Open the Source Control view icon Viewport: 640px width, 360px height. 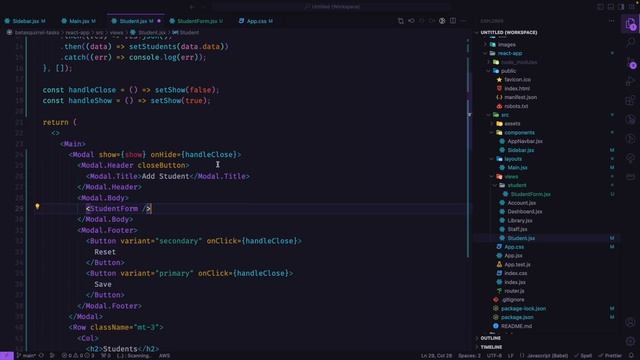(x=631, y=62)
